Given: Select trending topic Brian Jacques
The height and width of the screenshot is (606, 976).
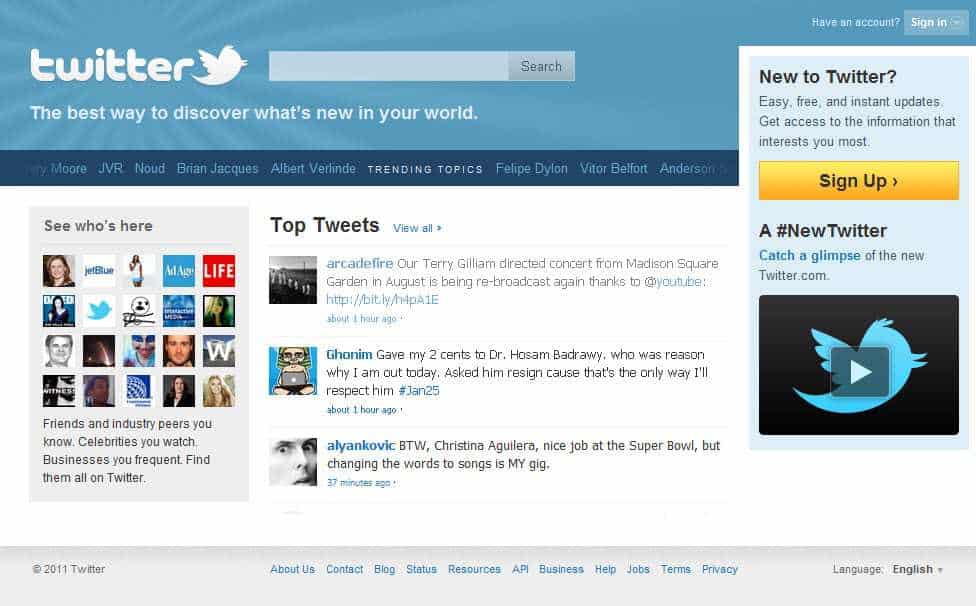Looking at the screenshot, I should pos(217,169).
